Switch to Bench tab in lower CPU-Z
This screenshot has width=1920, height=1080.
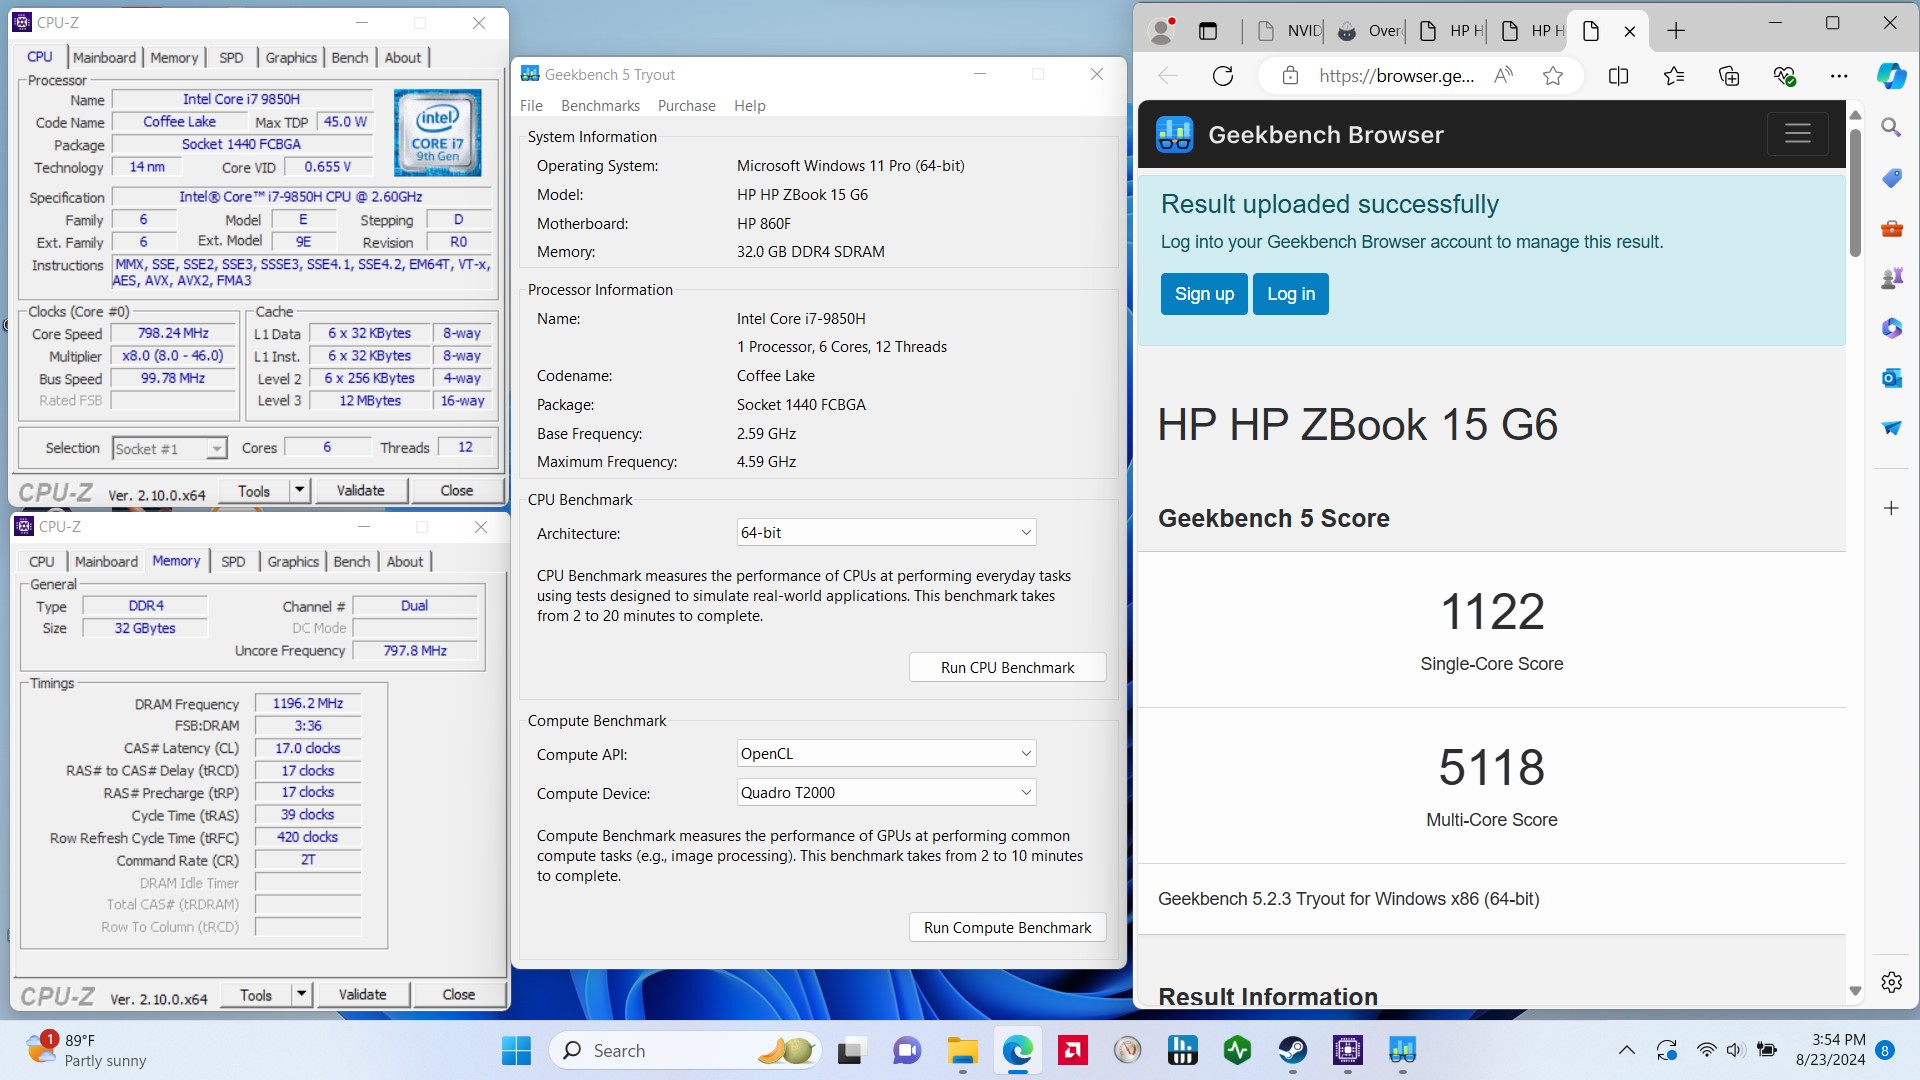click(351, 562)
